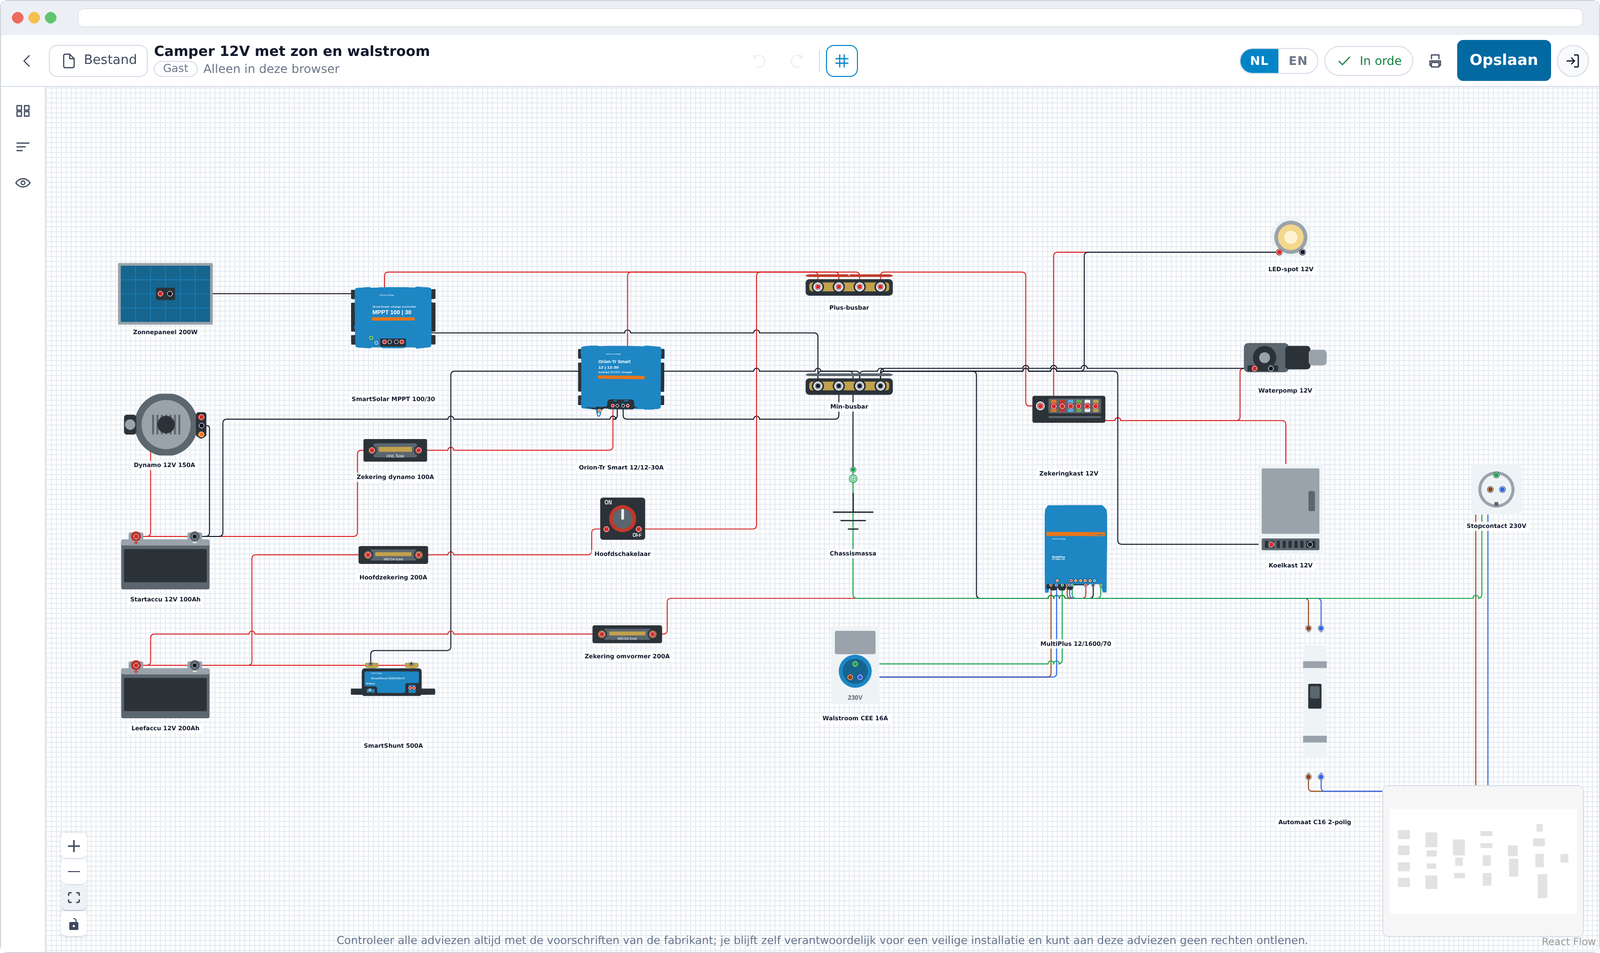1600x953 pixels.
Task: Zoom out with the minus button
Action: [x=74, y=872]
